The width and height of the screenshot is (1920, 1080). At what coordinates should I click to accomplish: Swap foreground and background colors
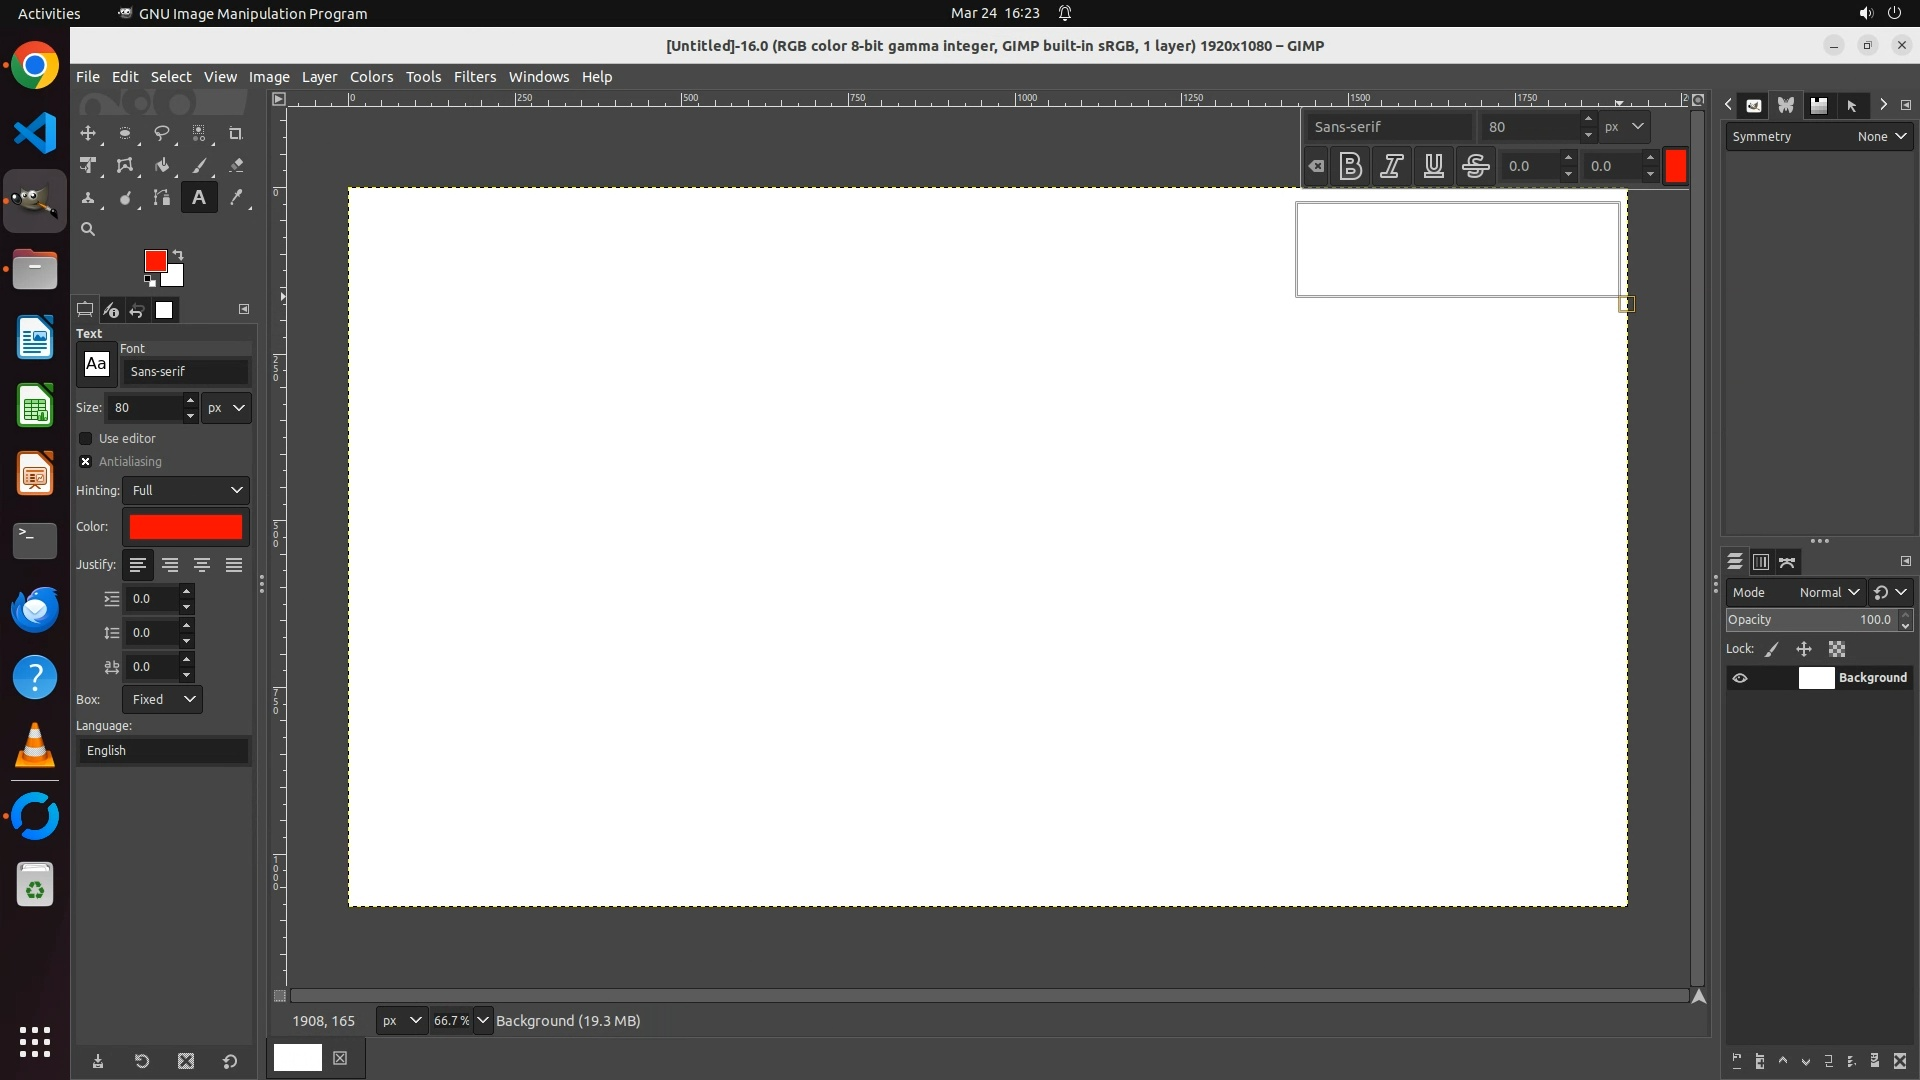[x=178, y=254]
